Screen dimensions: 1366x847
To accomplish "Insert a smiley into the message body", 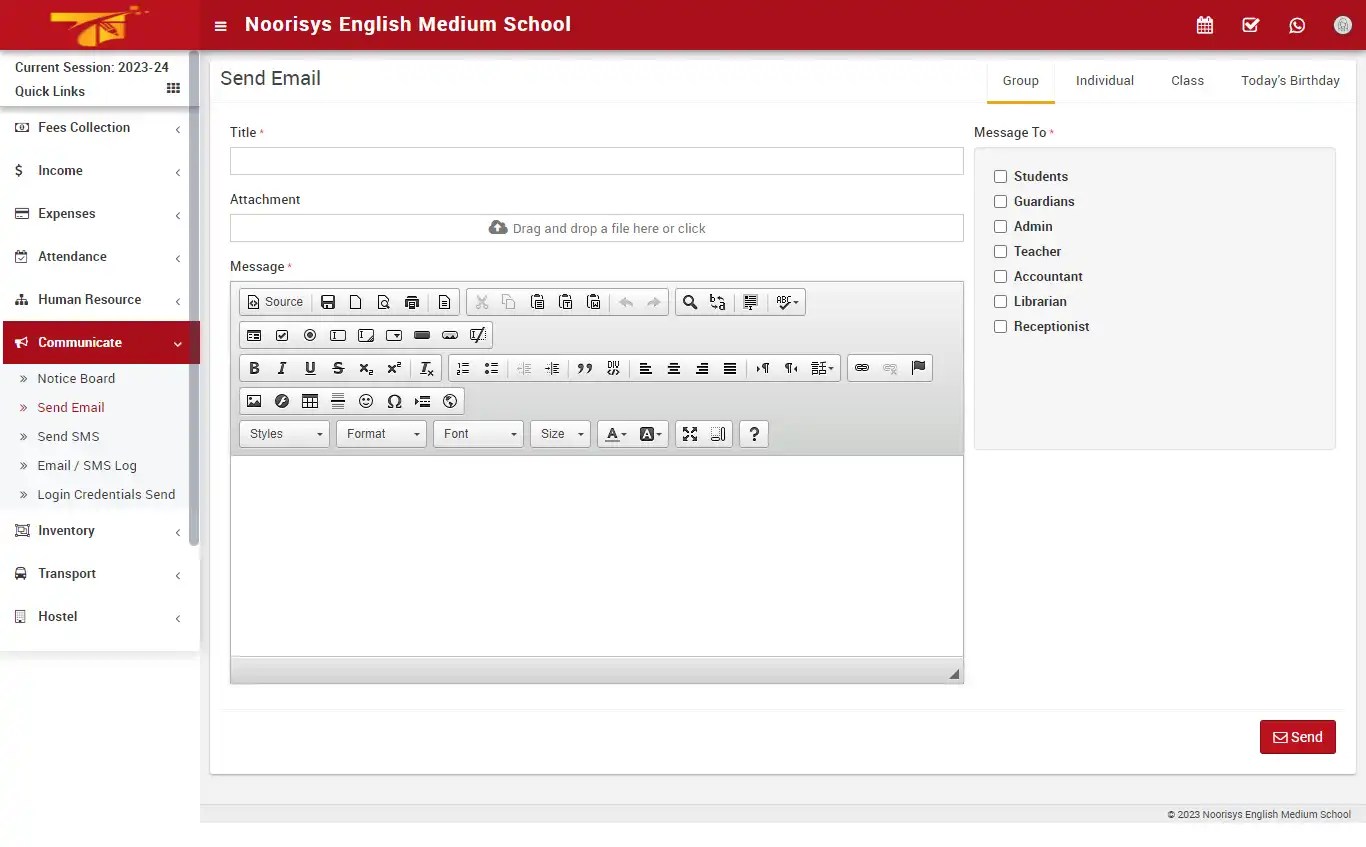I will pos(365,401).
